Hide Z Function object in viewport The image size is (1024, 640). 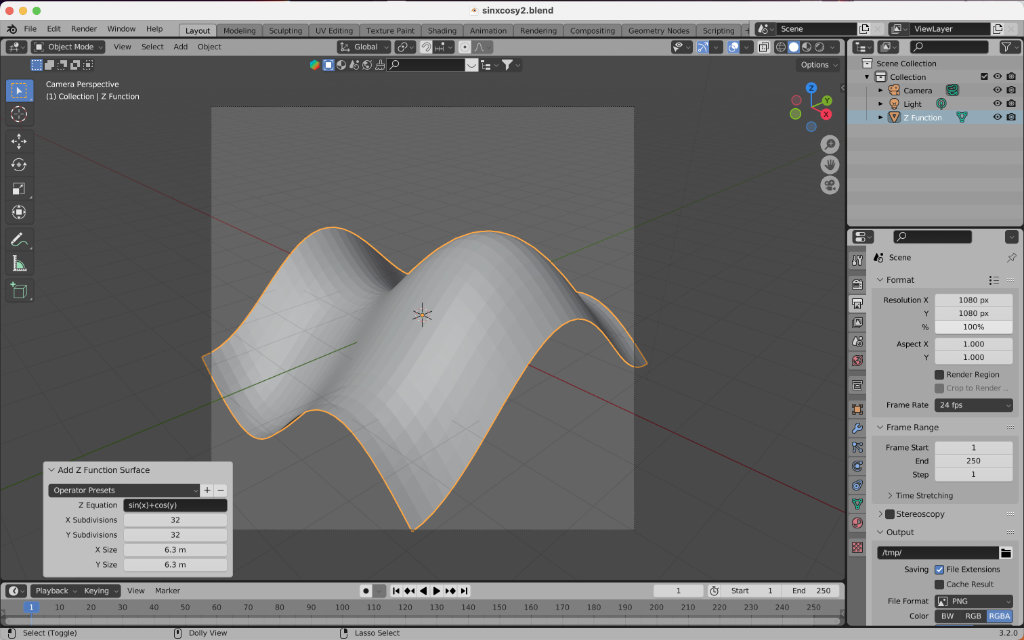pyautogui.click(x=997, y=117)
